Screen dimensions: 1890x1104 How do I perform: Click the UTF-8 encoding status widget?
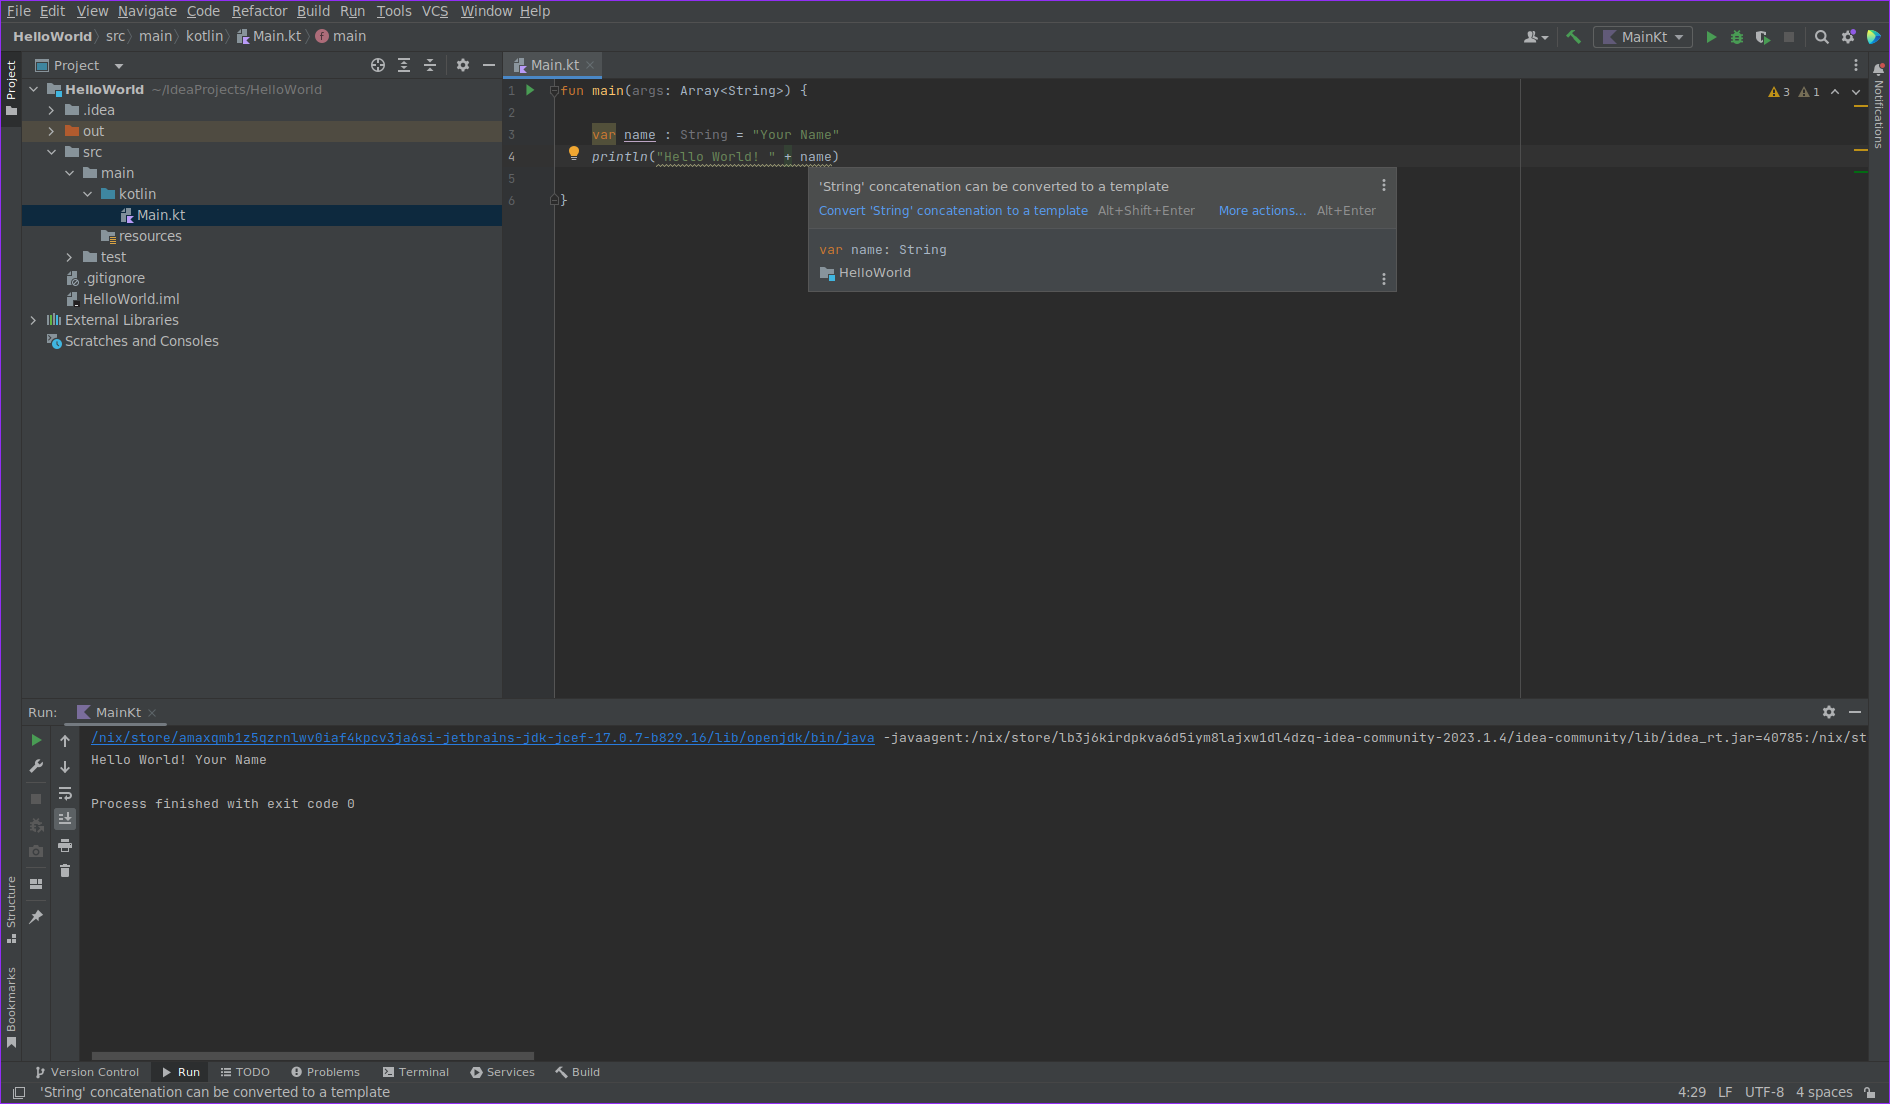pos(1764,1092)
